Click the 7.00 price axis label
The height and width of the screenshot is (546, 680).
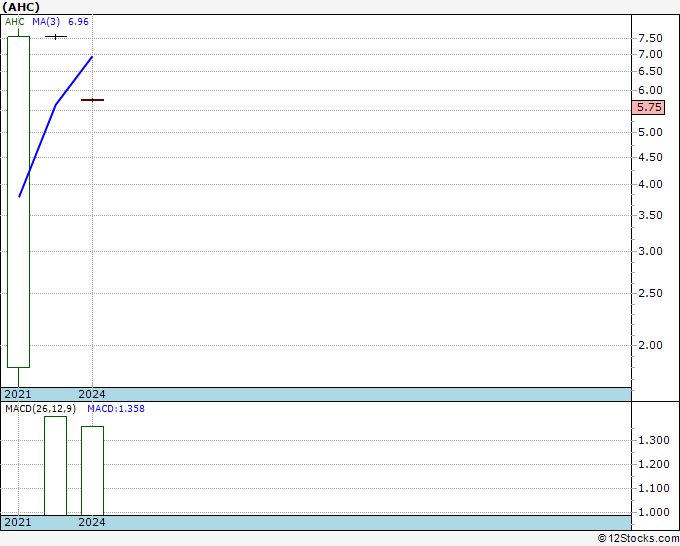pyautogui.click(x=650, y=55)
